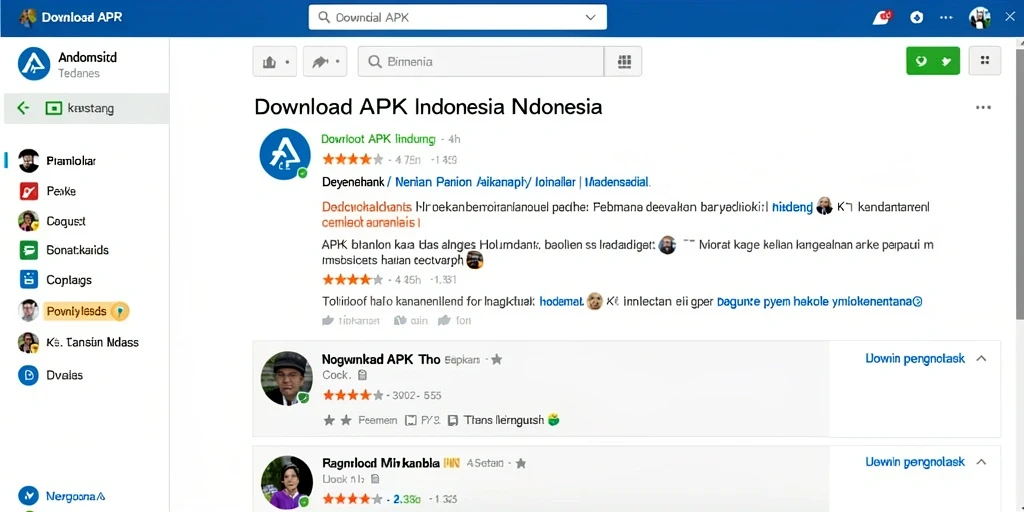This screenshot has height=512, width=1024.
Task: Go back using the green arrow
Action: pos(24,108)
